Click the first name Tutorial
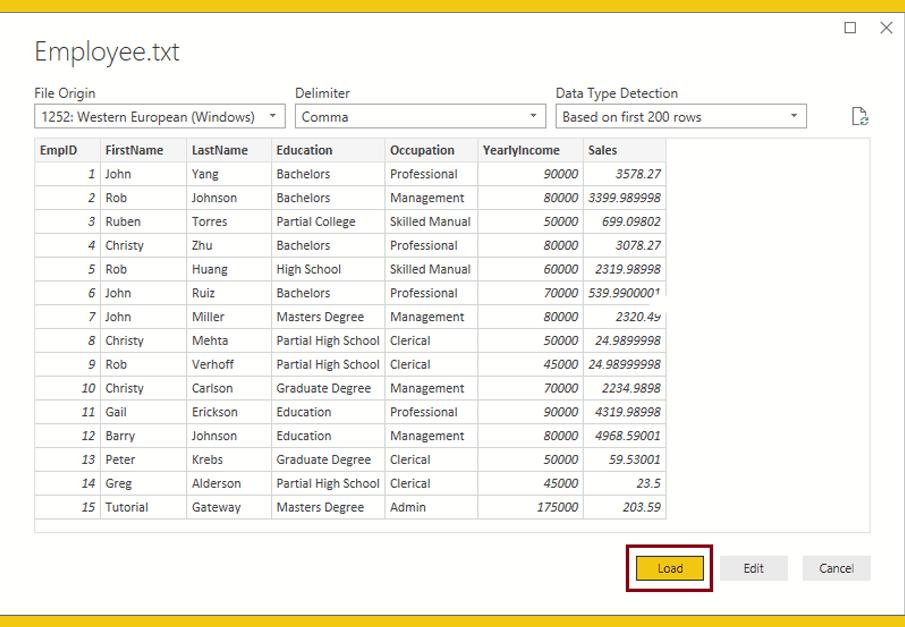905x627 pixels. coord(144,507)
